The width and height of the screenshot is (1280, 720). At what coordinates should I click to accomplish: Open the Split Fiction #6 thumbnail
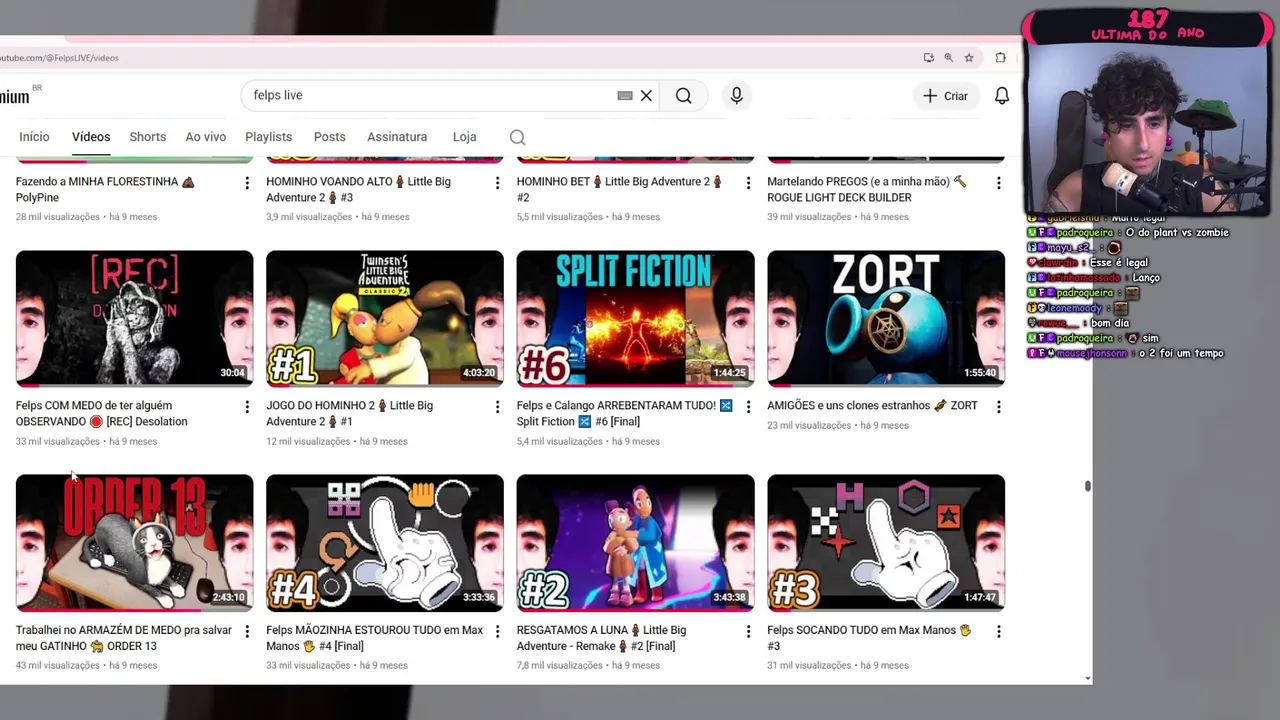point(635,318)
